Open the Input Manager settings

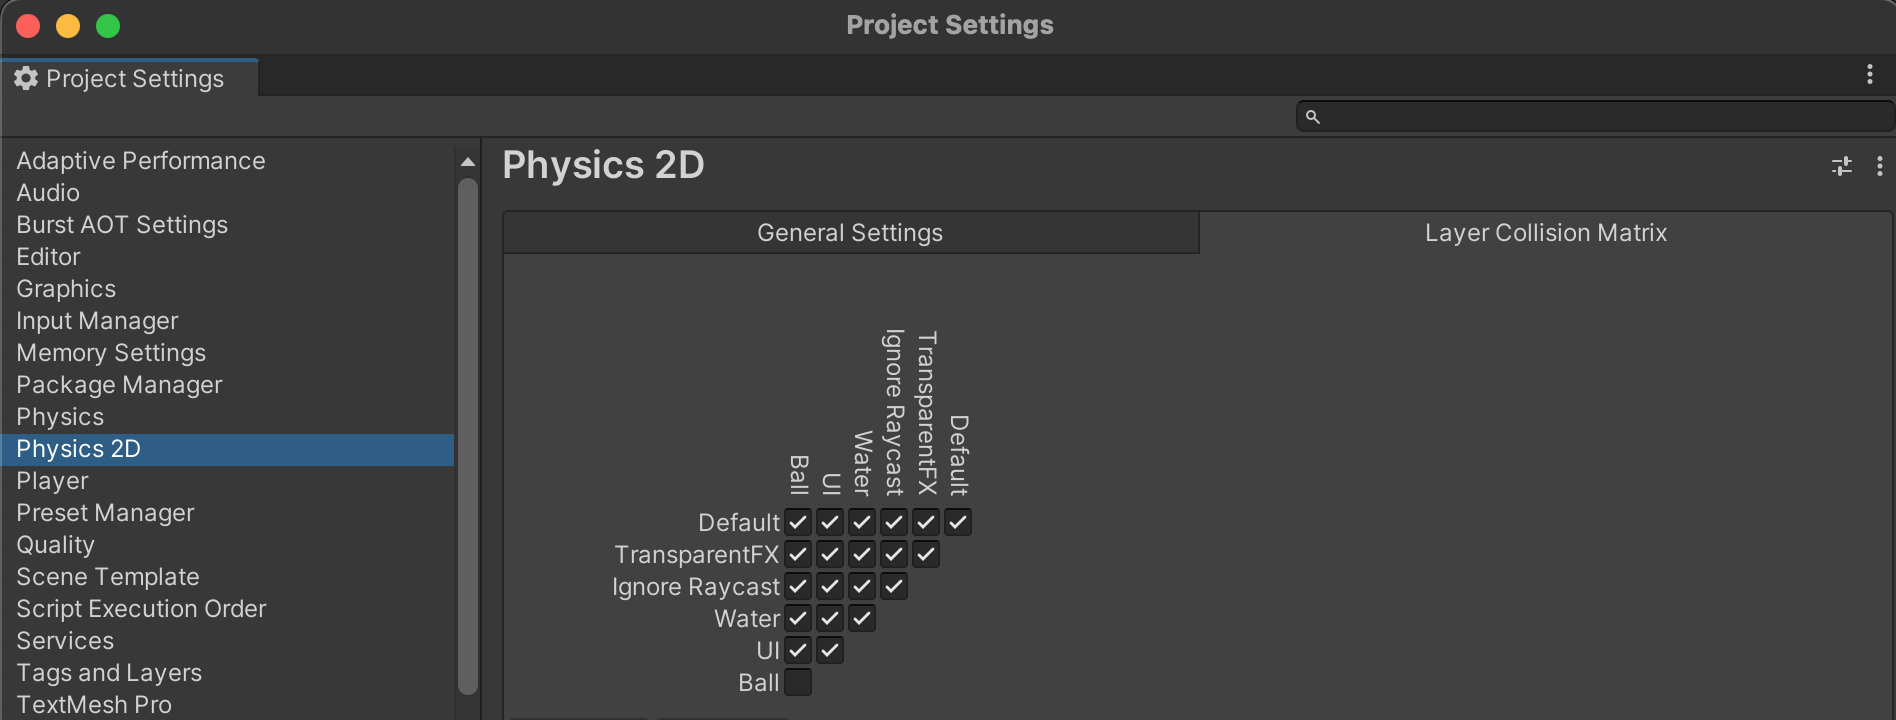coord(97,321)
